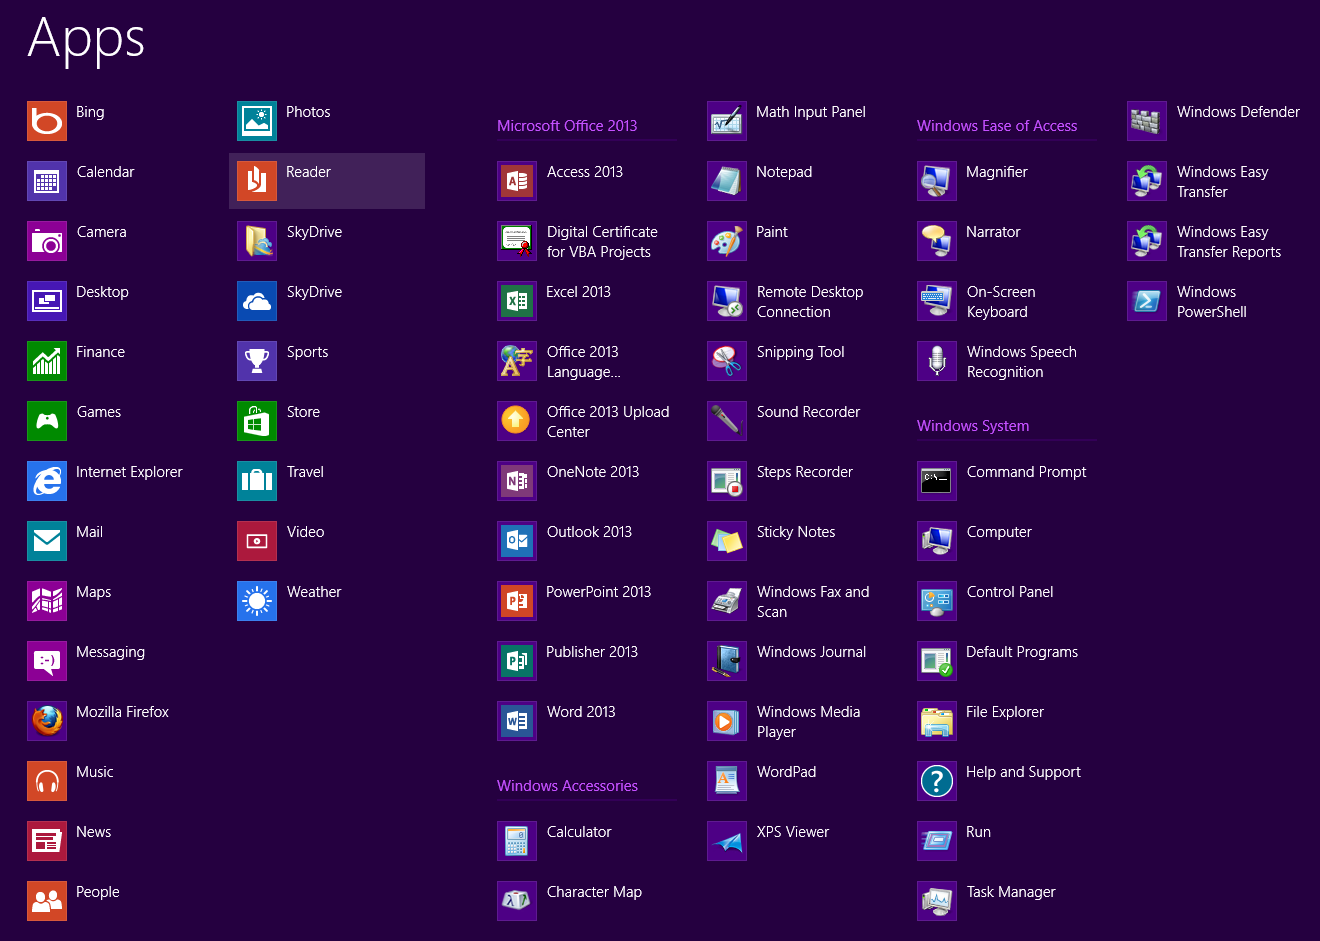Viewport: 1320px width, 941px height.
Task: Launch Windows Defender icon
Action: tap(1147, 121)
